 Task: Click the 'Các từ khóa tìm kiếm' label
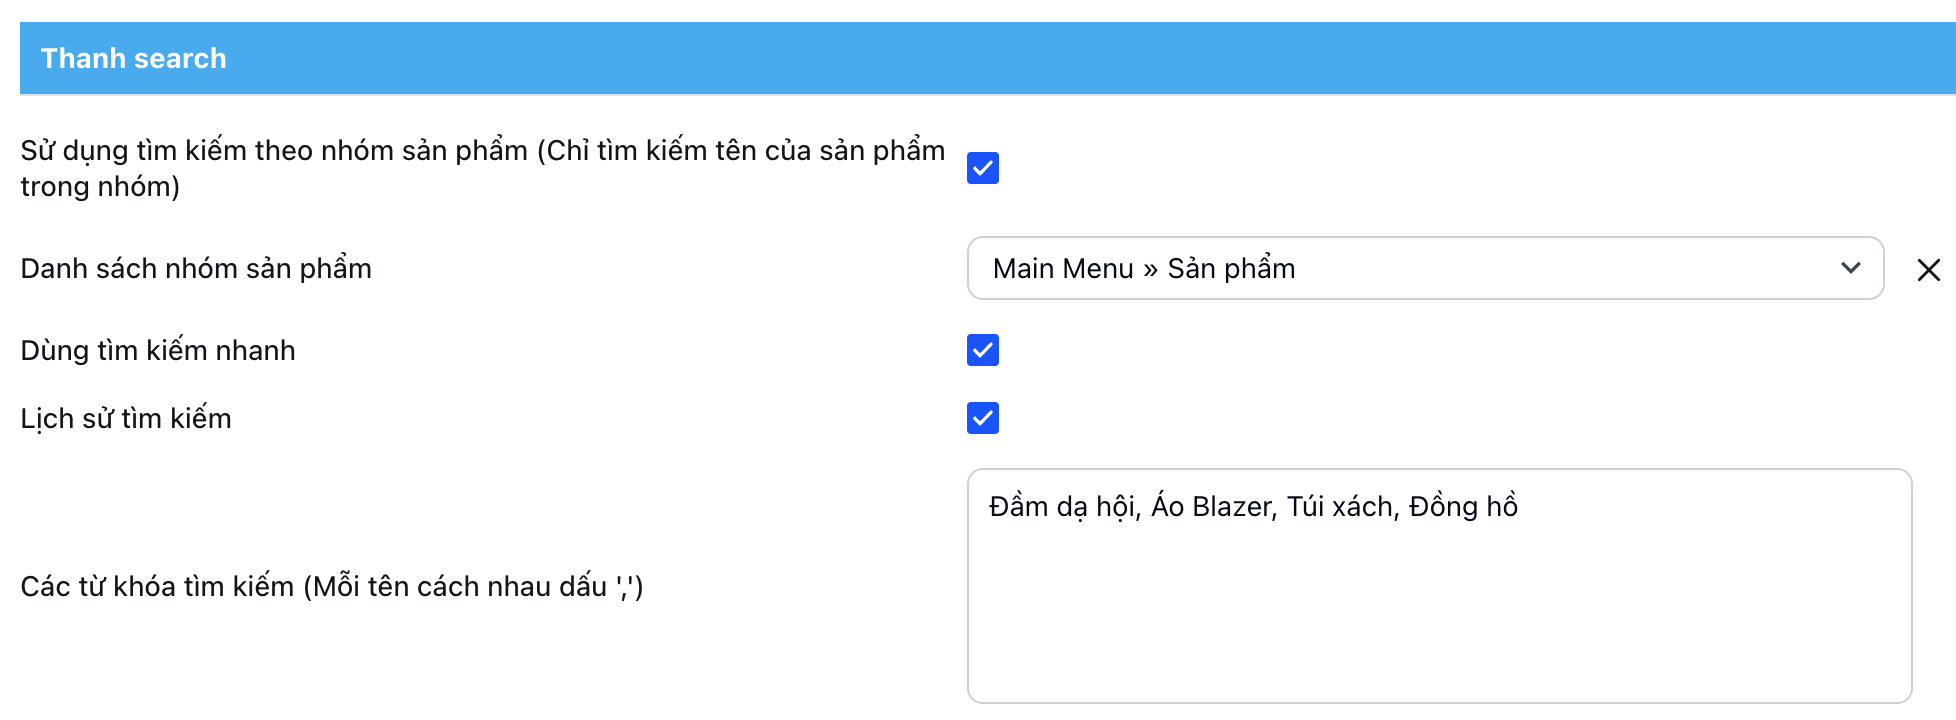coord(331,586)
